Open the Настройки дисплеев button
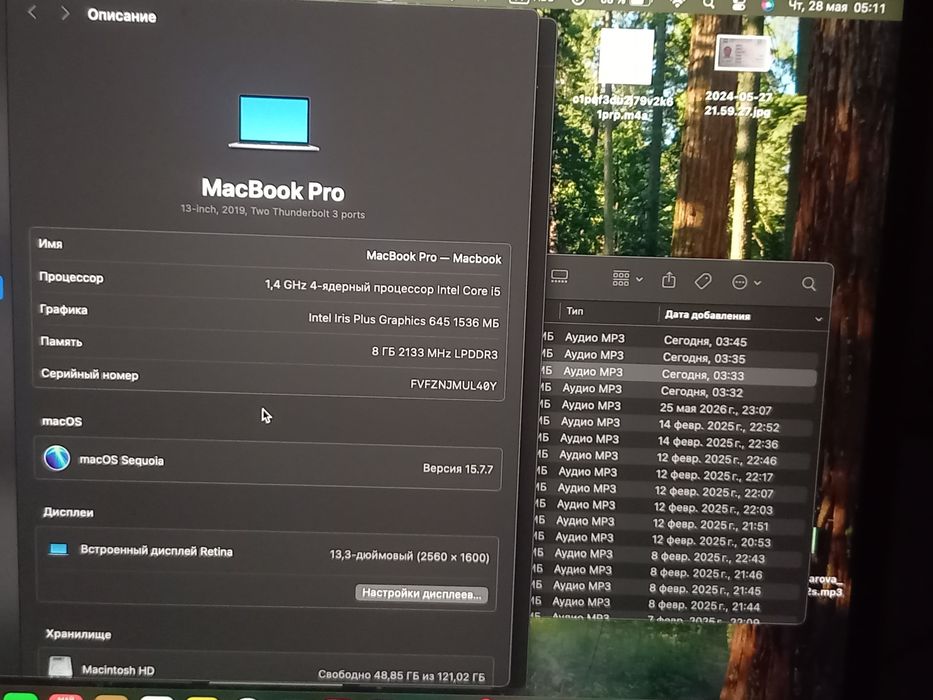 pos(422,593)
